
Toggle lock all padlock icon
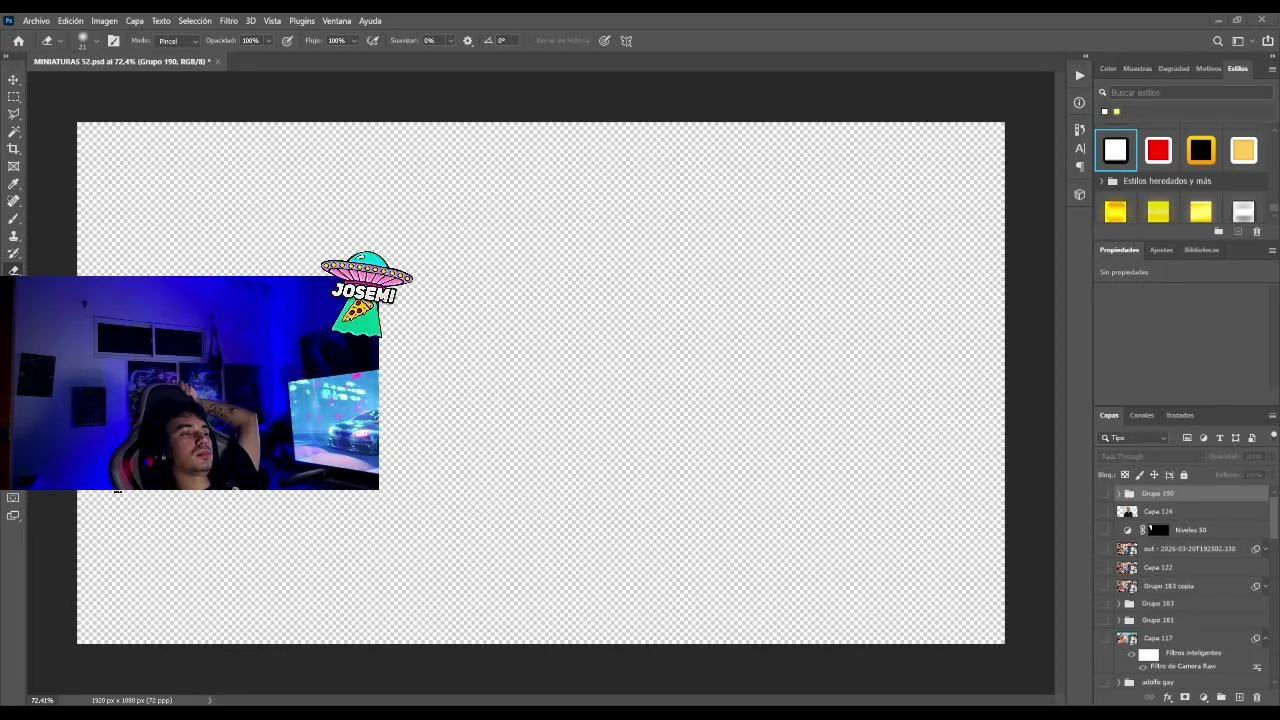pos(1184,475)
